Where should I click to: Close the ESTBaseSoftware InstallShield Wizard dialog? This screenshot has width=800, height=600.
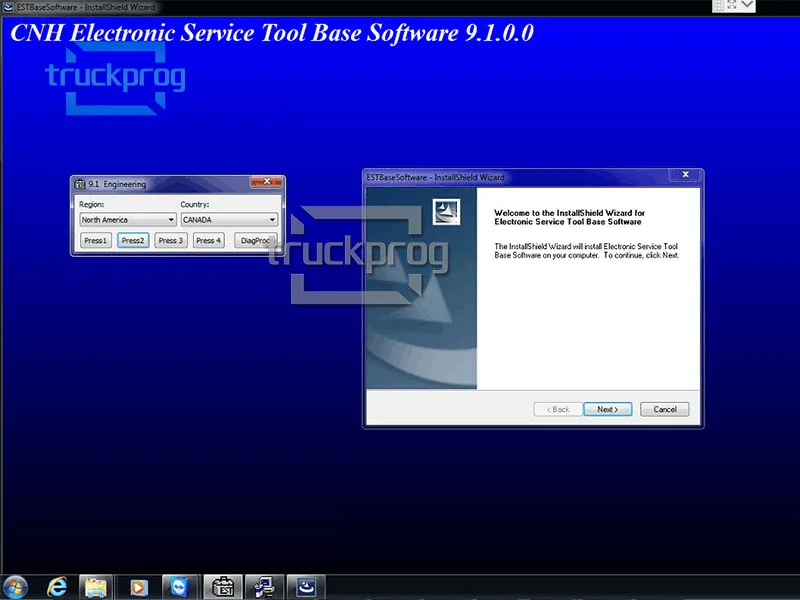click(x=686, y=174)
